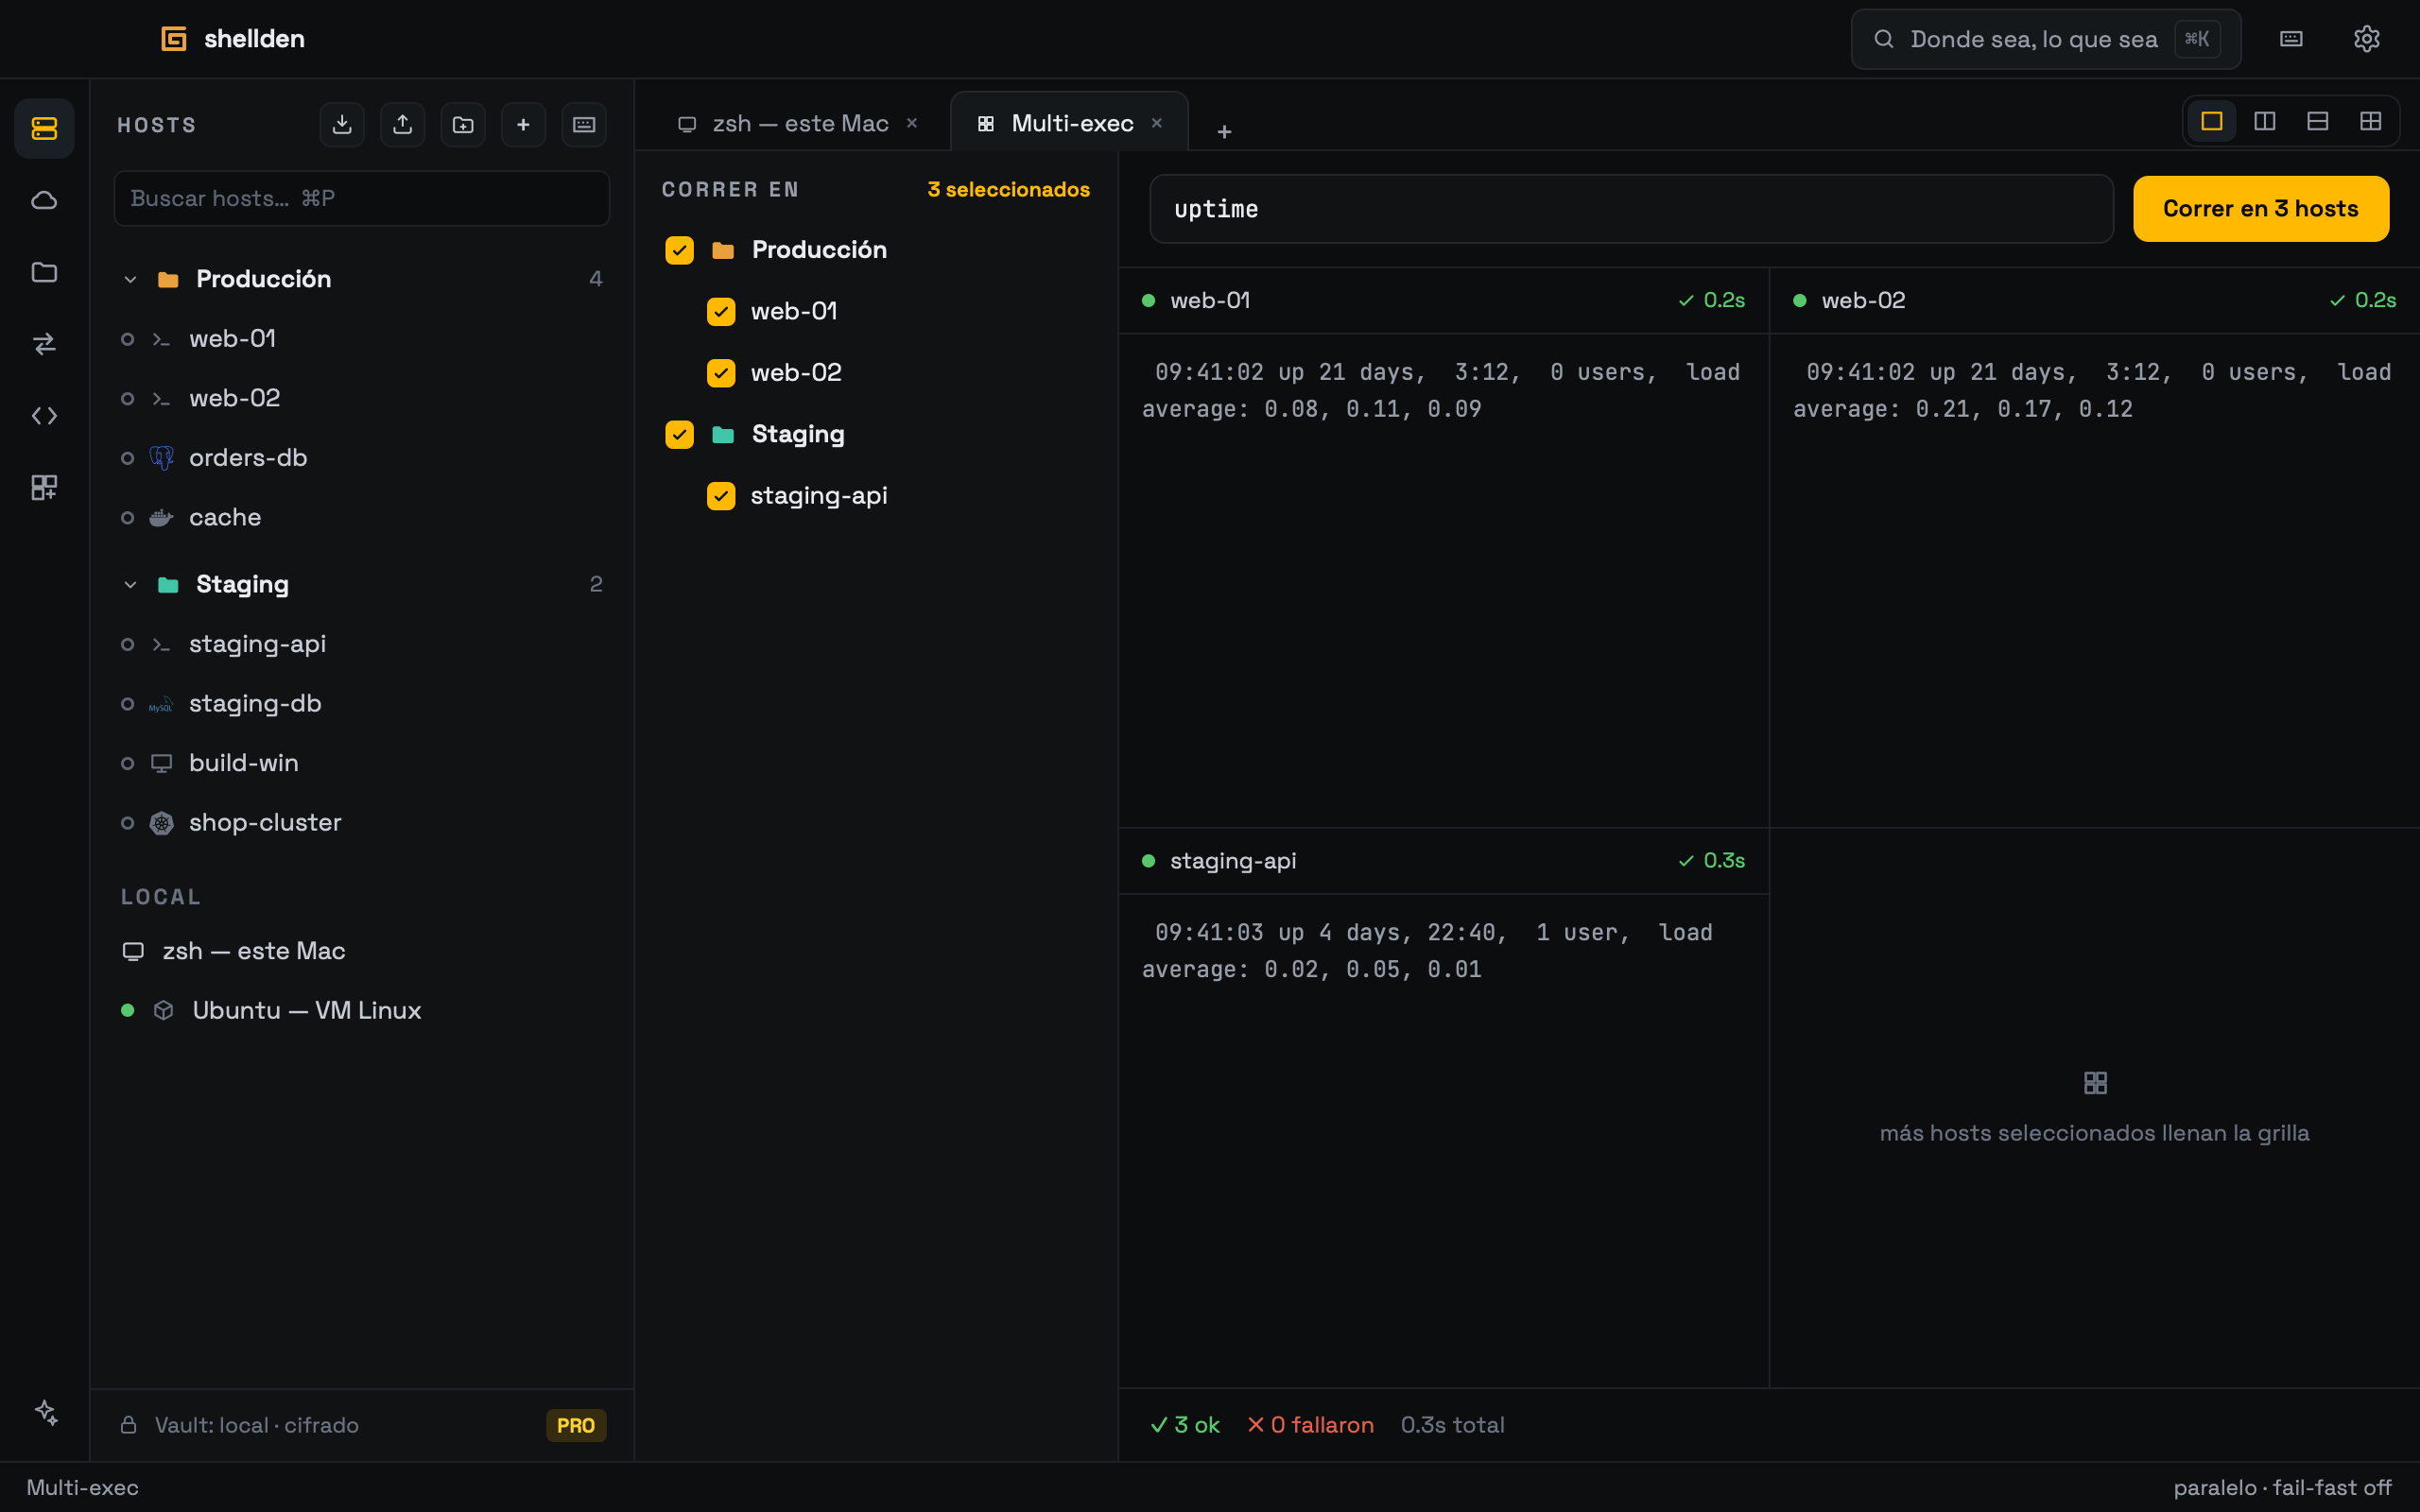Click the export hosts upload icon

click(x=402, y=124)
